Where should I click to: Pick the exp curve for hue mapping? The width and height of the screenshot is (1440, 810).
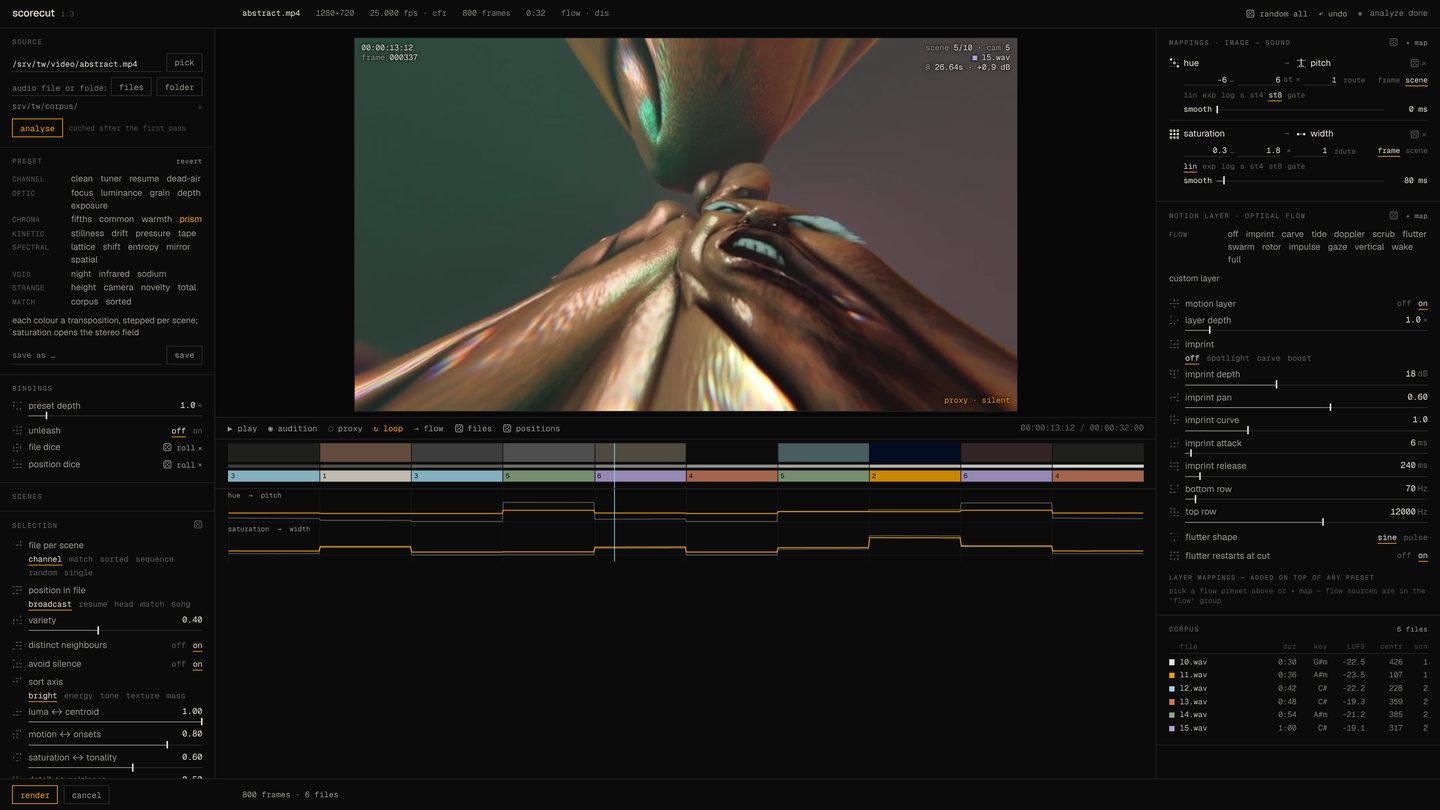[1209, 96]
